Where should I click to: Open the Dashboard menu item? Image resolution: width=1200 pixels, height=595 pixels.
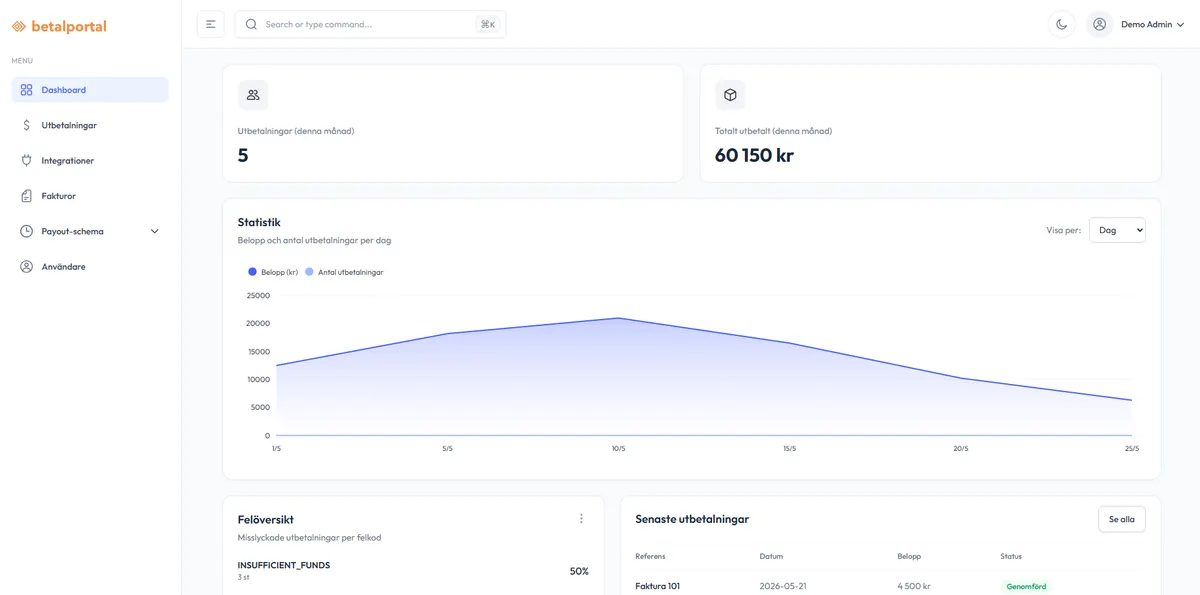click(90, 90)
